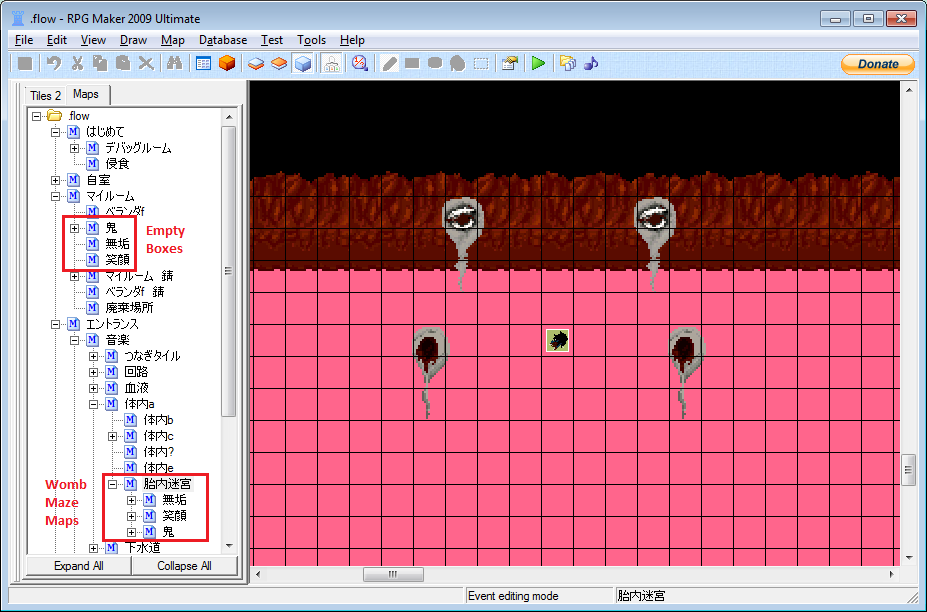Click the Collapse All button
927x612 pixels.
coord(184,566)
